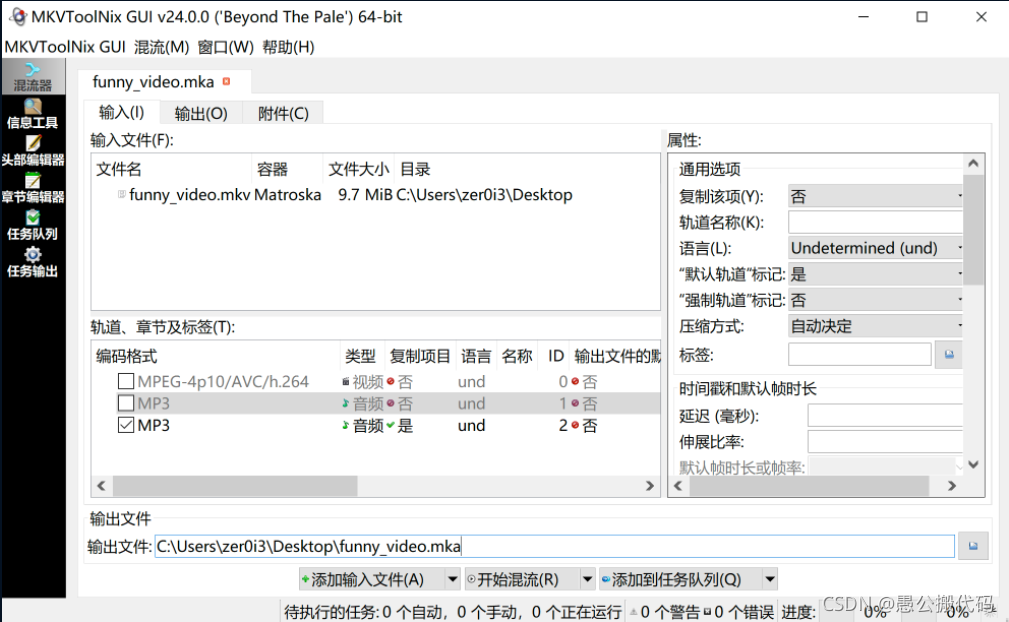
Task: Click the warnings icon in the status bar
Action: click(633, 612)
